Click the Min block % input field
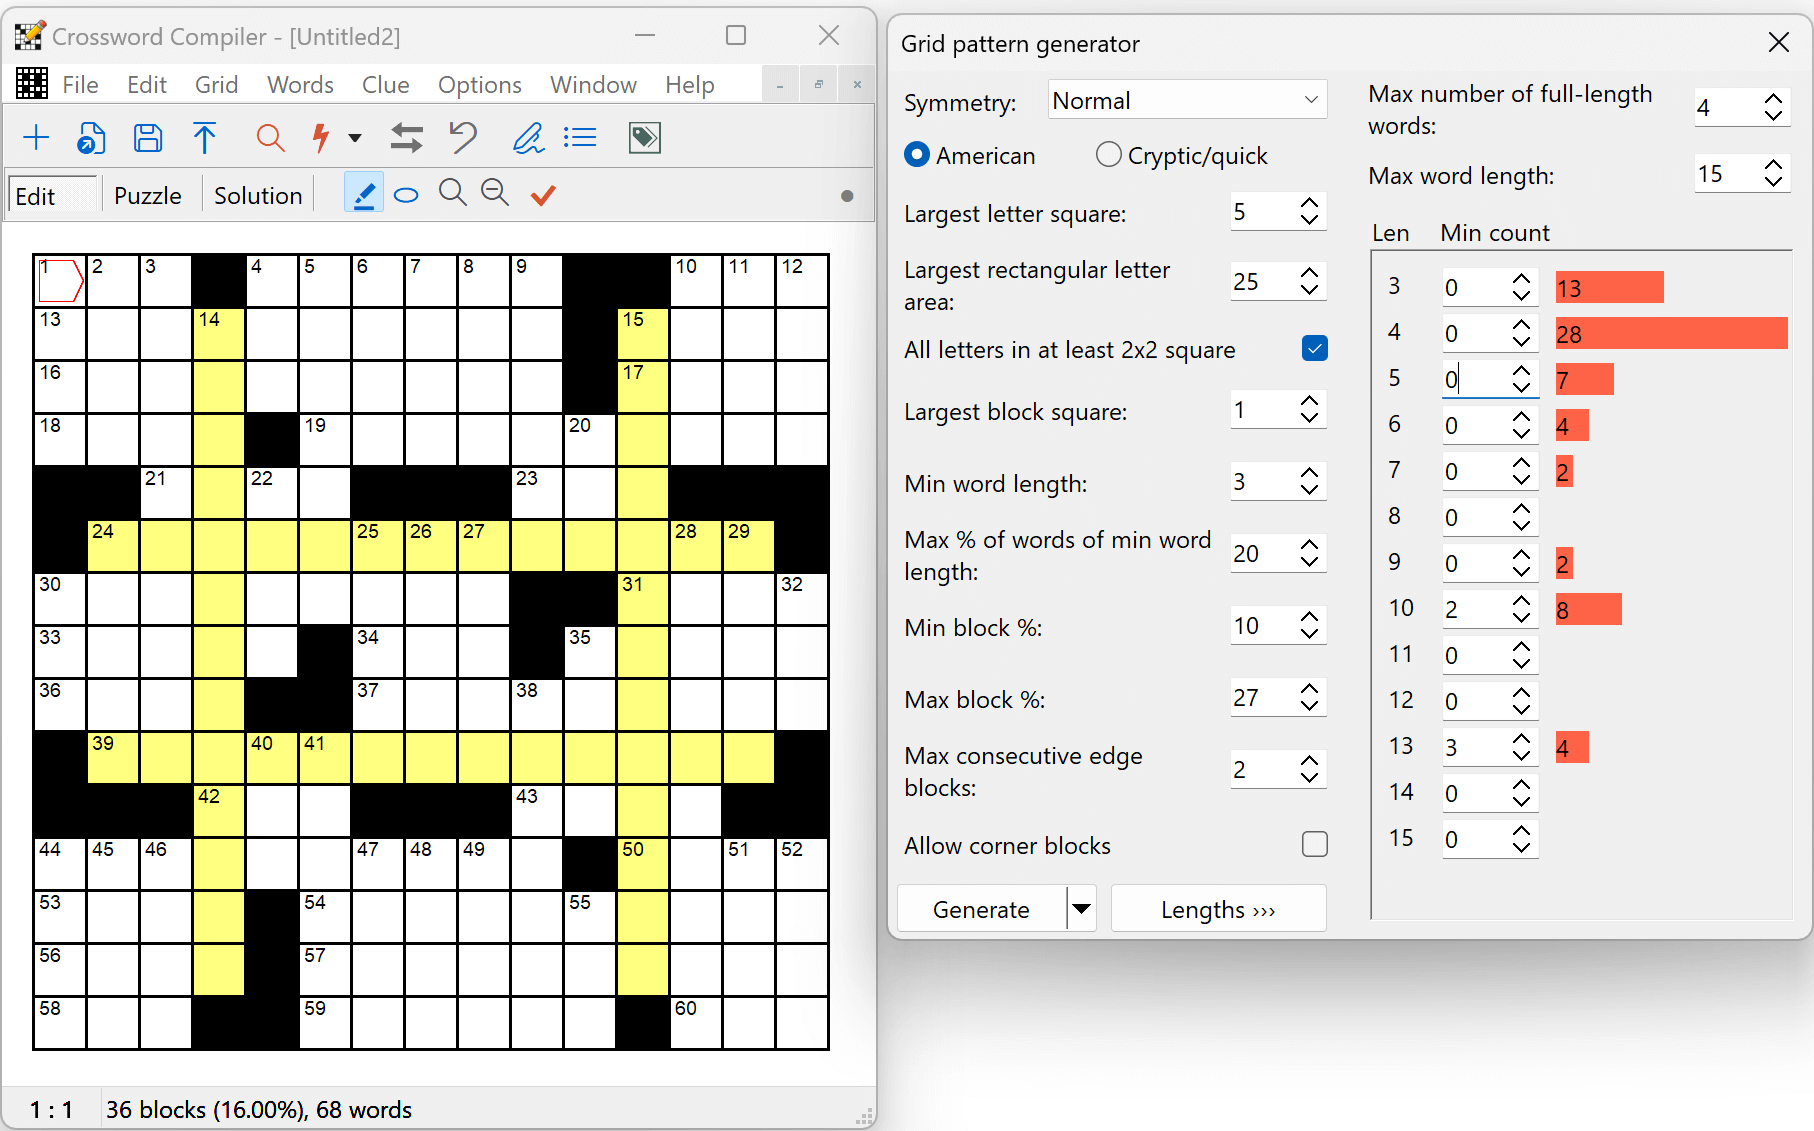1814x1131 pixels. click(1260, 627)
